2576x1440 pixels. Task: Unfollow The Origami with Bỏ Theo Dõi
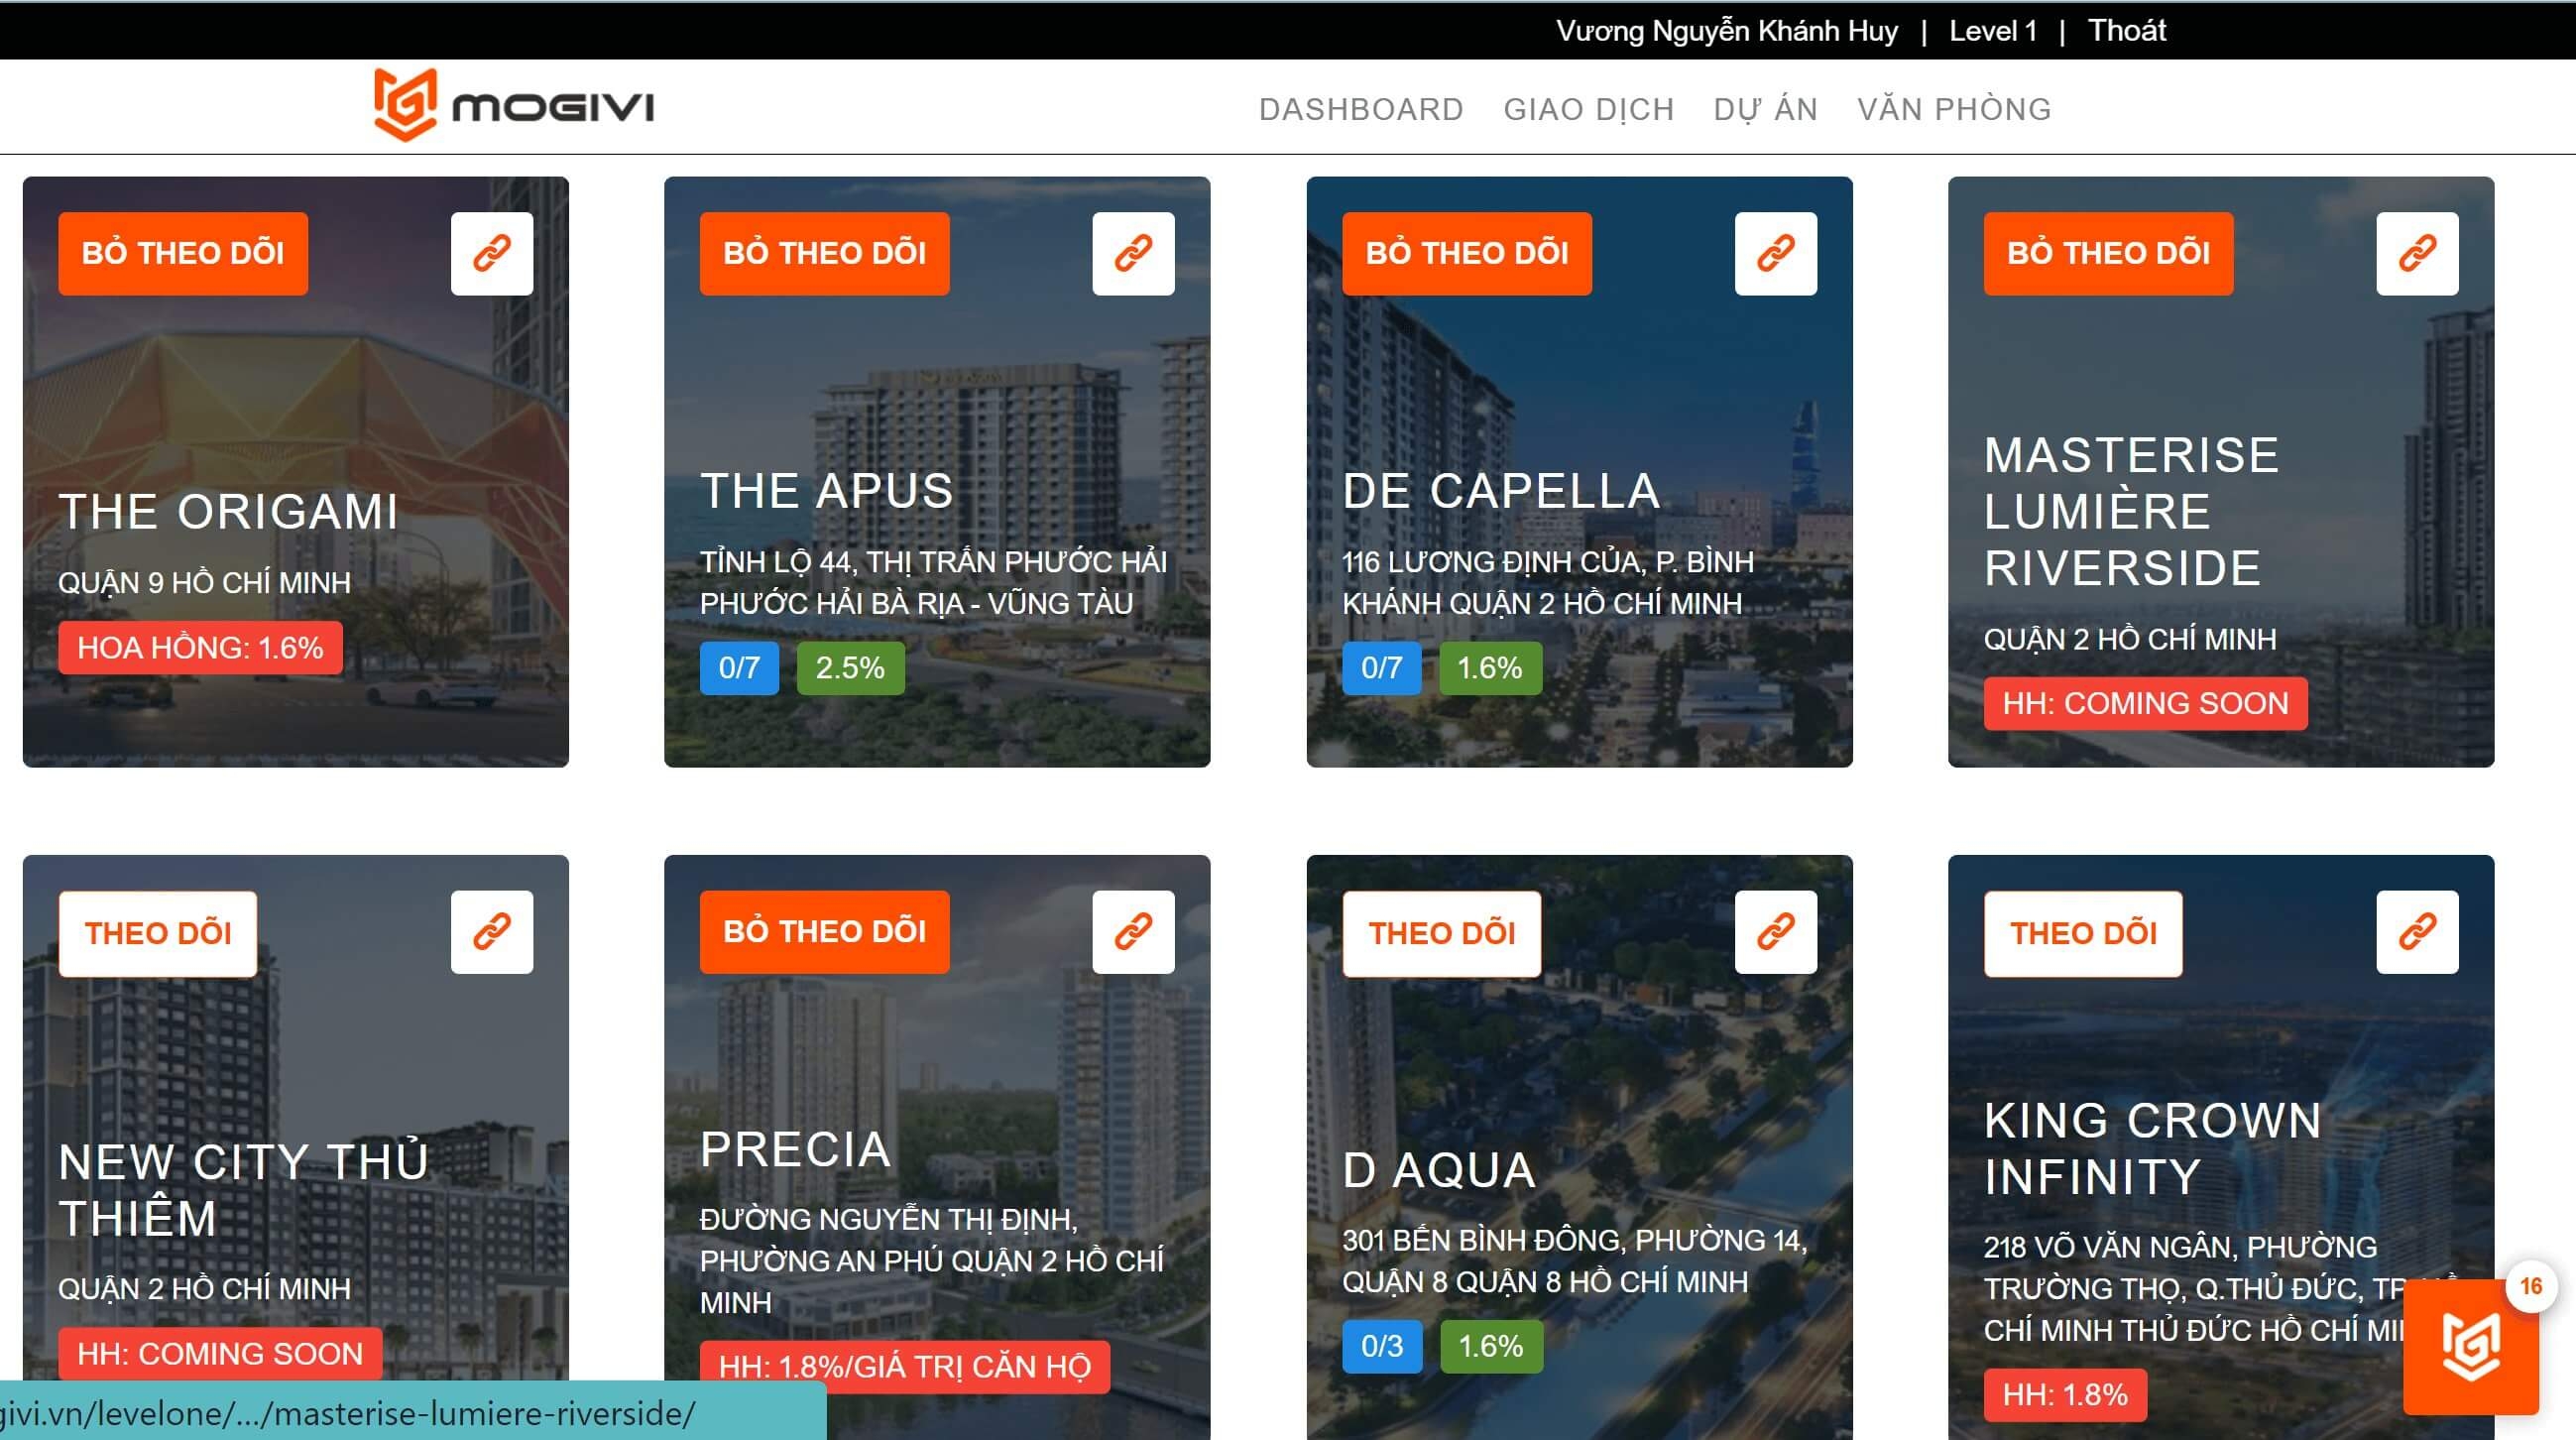click(x=183, y=253)
